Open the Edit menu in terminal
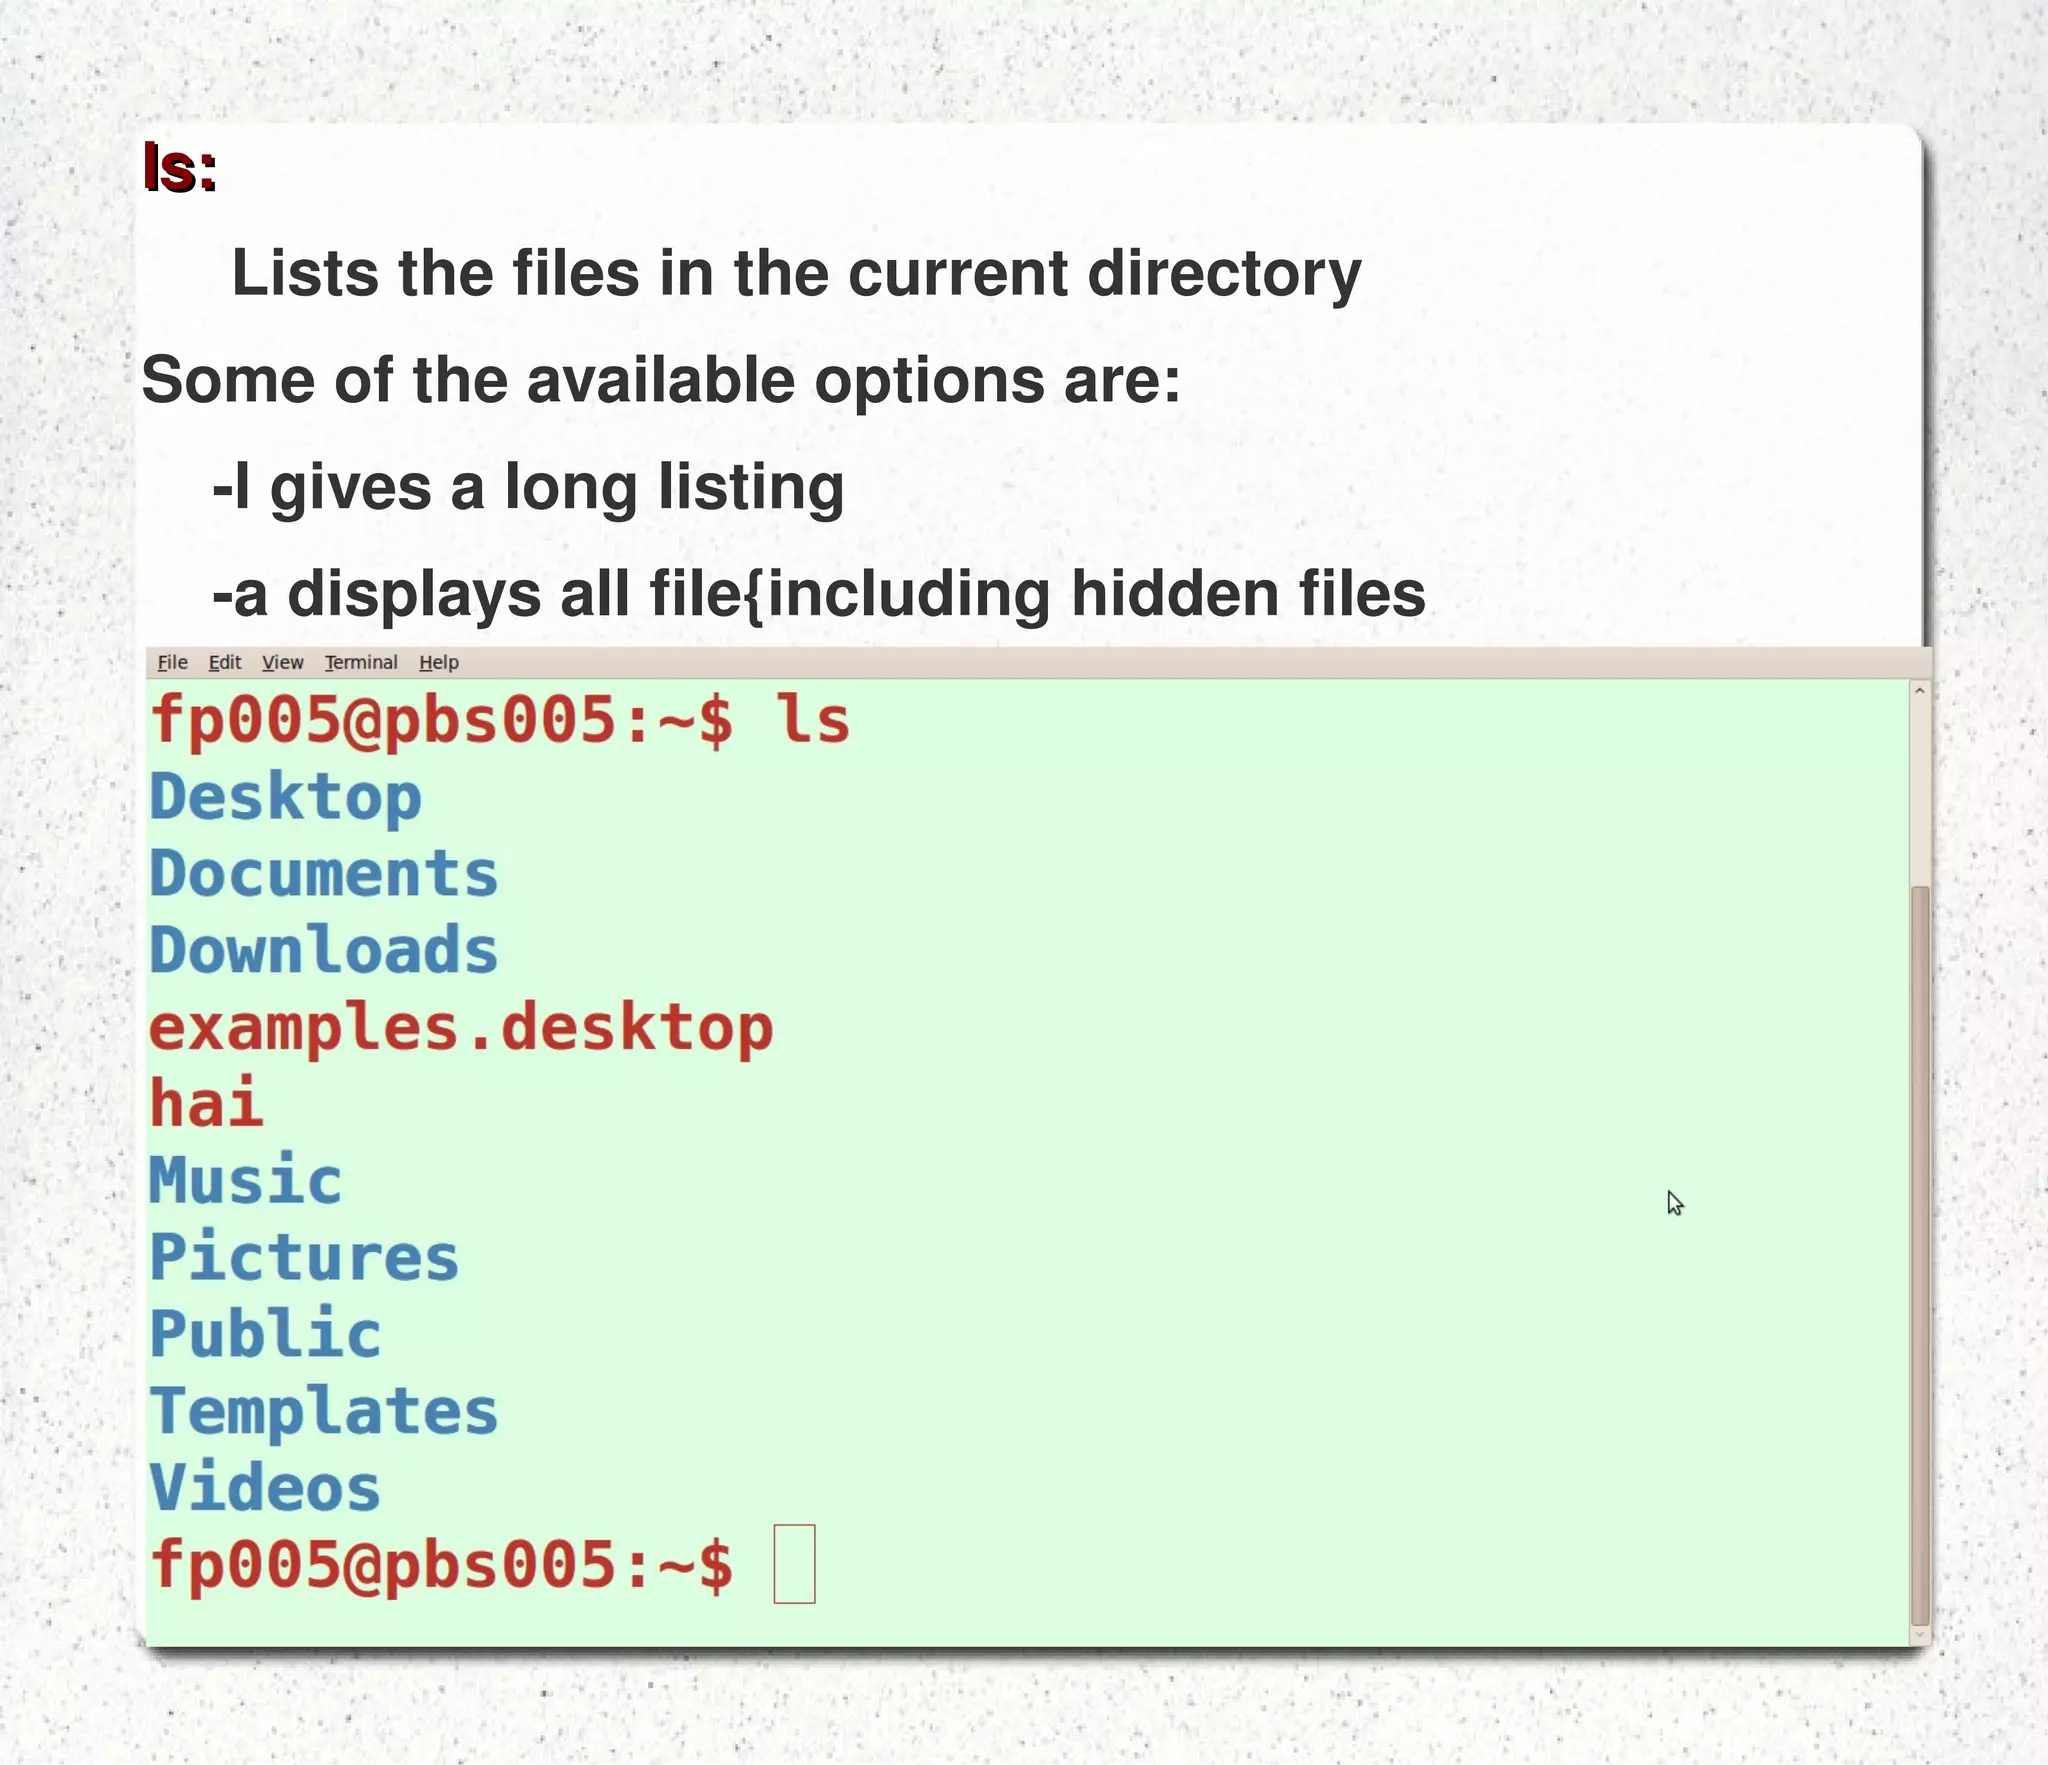This screenshot has width=2048, height=1765. 225,662
